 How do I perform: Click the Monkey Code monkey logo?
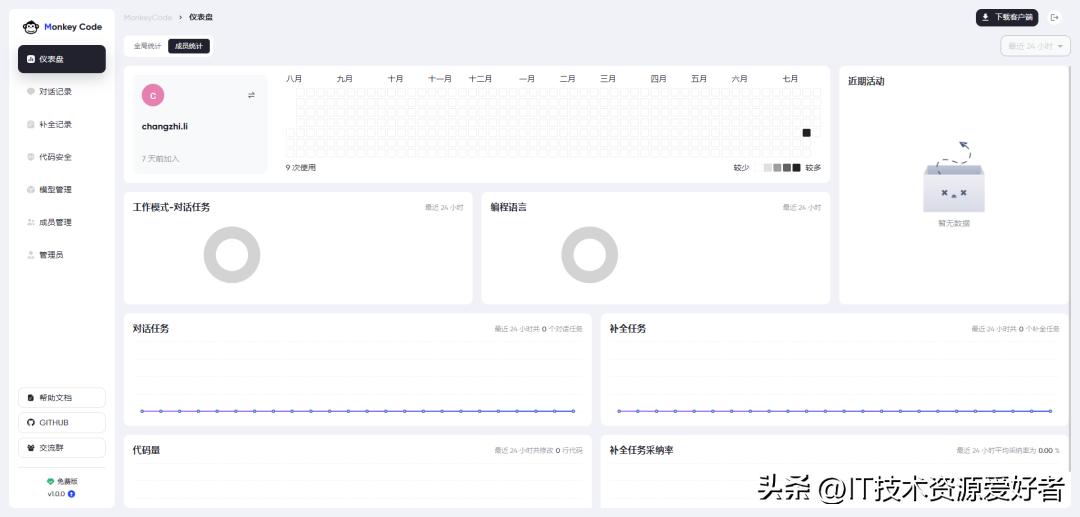click(x=30, y=27)
